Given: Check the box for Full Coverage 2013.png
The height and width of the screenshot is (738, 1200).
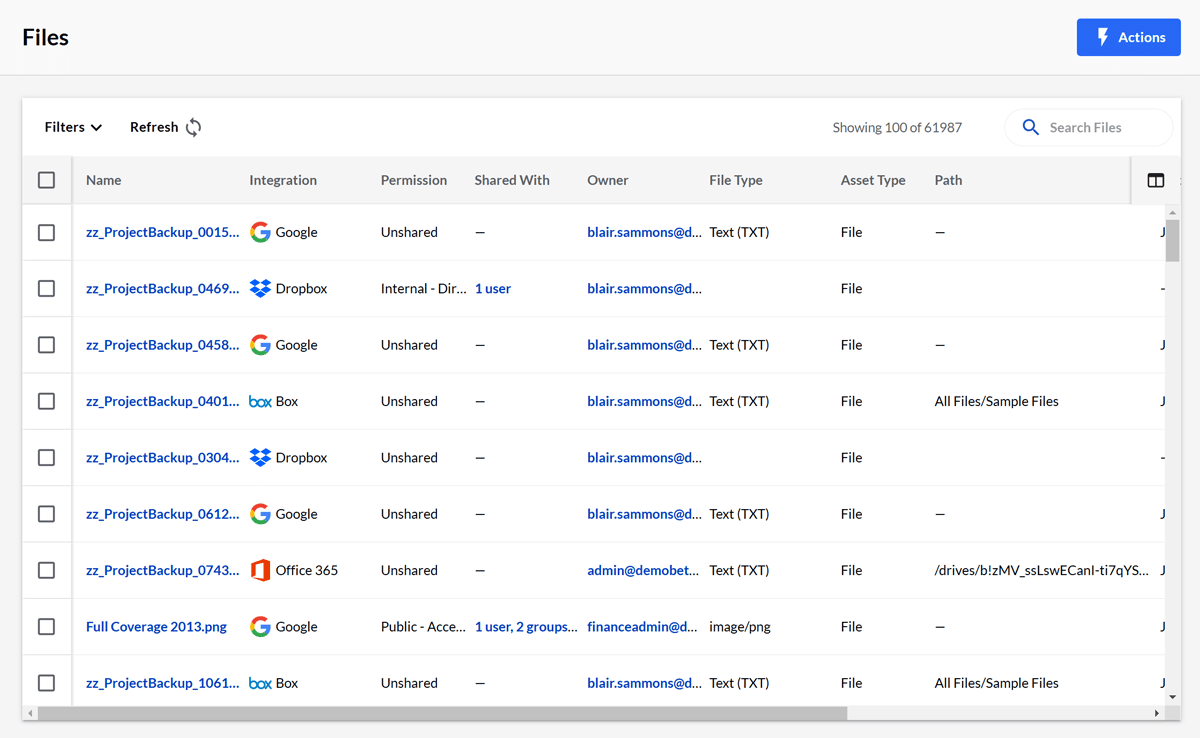Looking at the screenshot, I should pyautogui.click(x=47, y=626).
